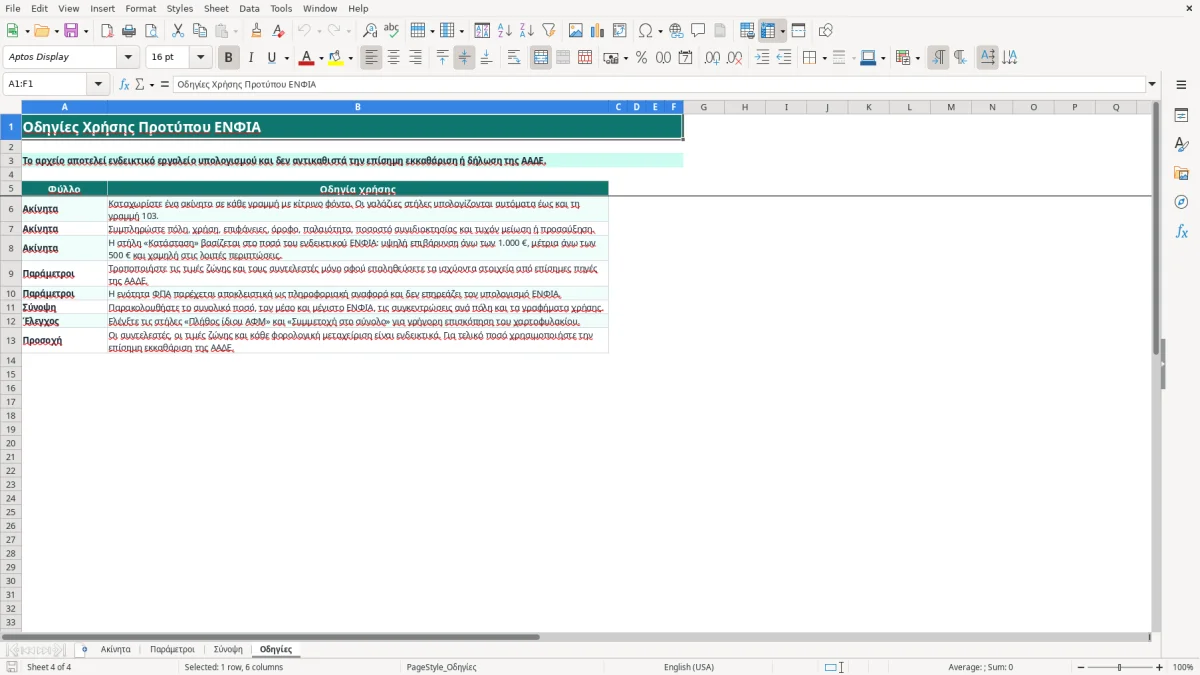Viewport: 1200px width, 675px height.
Task: Open the Font Name dropdown list
Action: point(128,58)
